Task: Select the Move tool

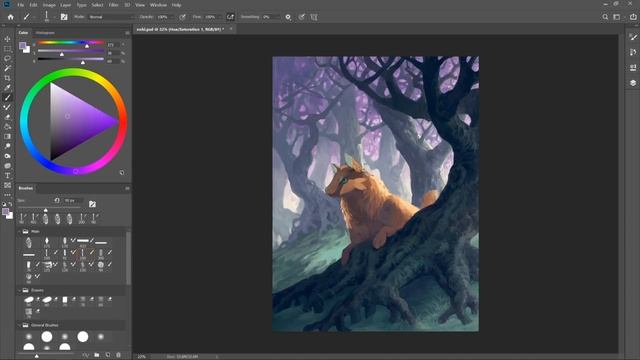Action: pyautogui.click(x=7, y=39)
